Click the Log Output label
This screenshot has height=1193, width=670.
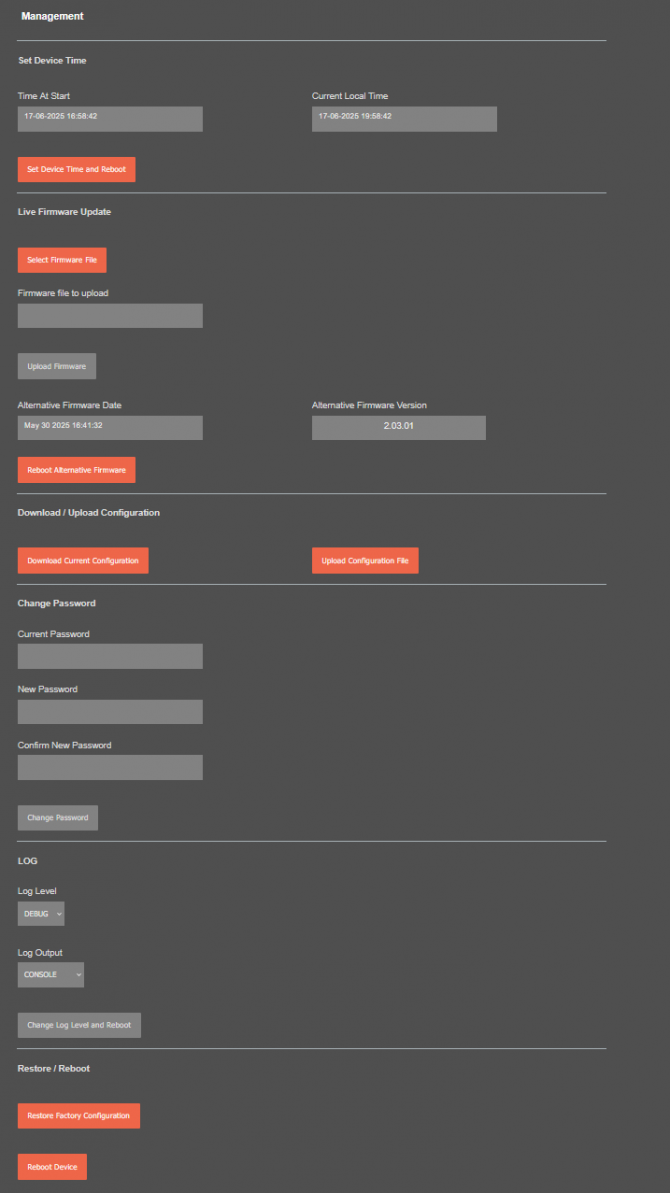(x=40, y=952)
